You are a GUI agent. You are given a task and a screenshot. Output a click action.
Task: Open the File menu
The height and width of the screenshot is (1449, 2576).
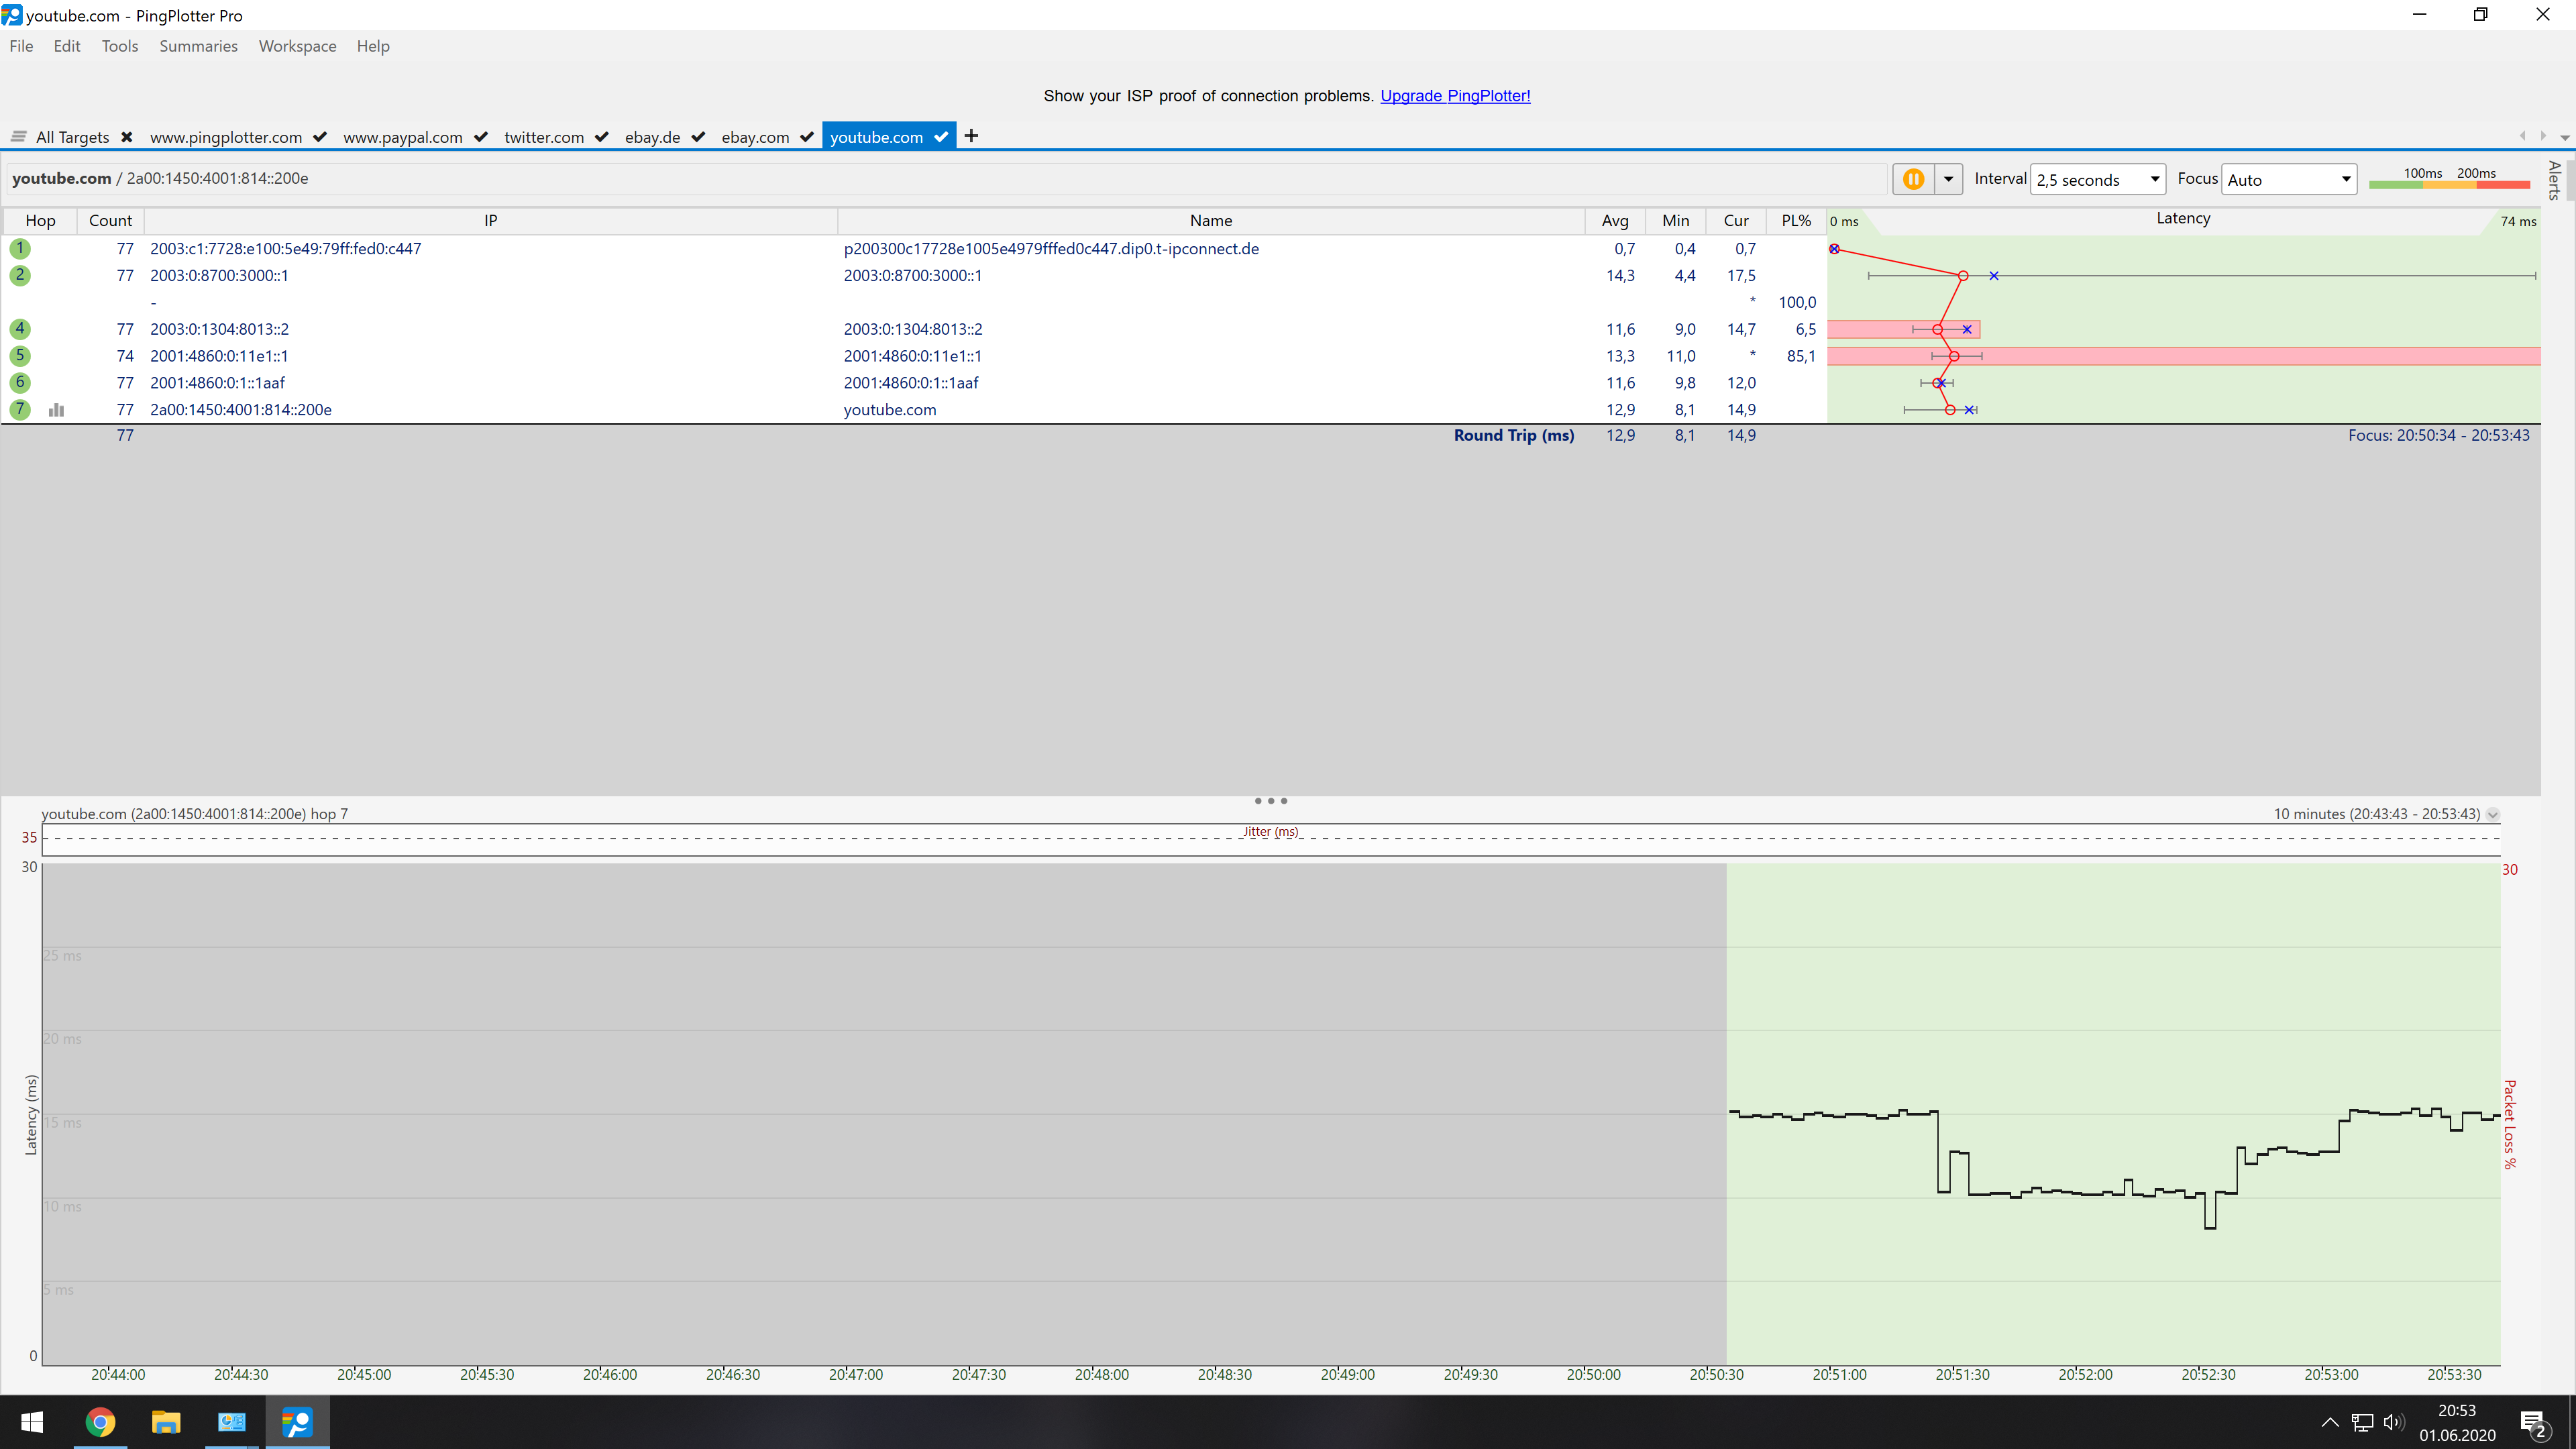pos(21,46)
